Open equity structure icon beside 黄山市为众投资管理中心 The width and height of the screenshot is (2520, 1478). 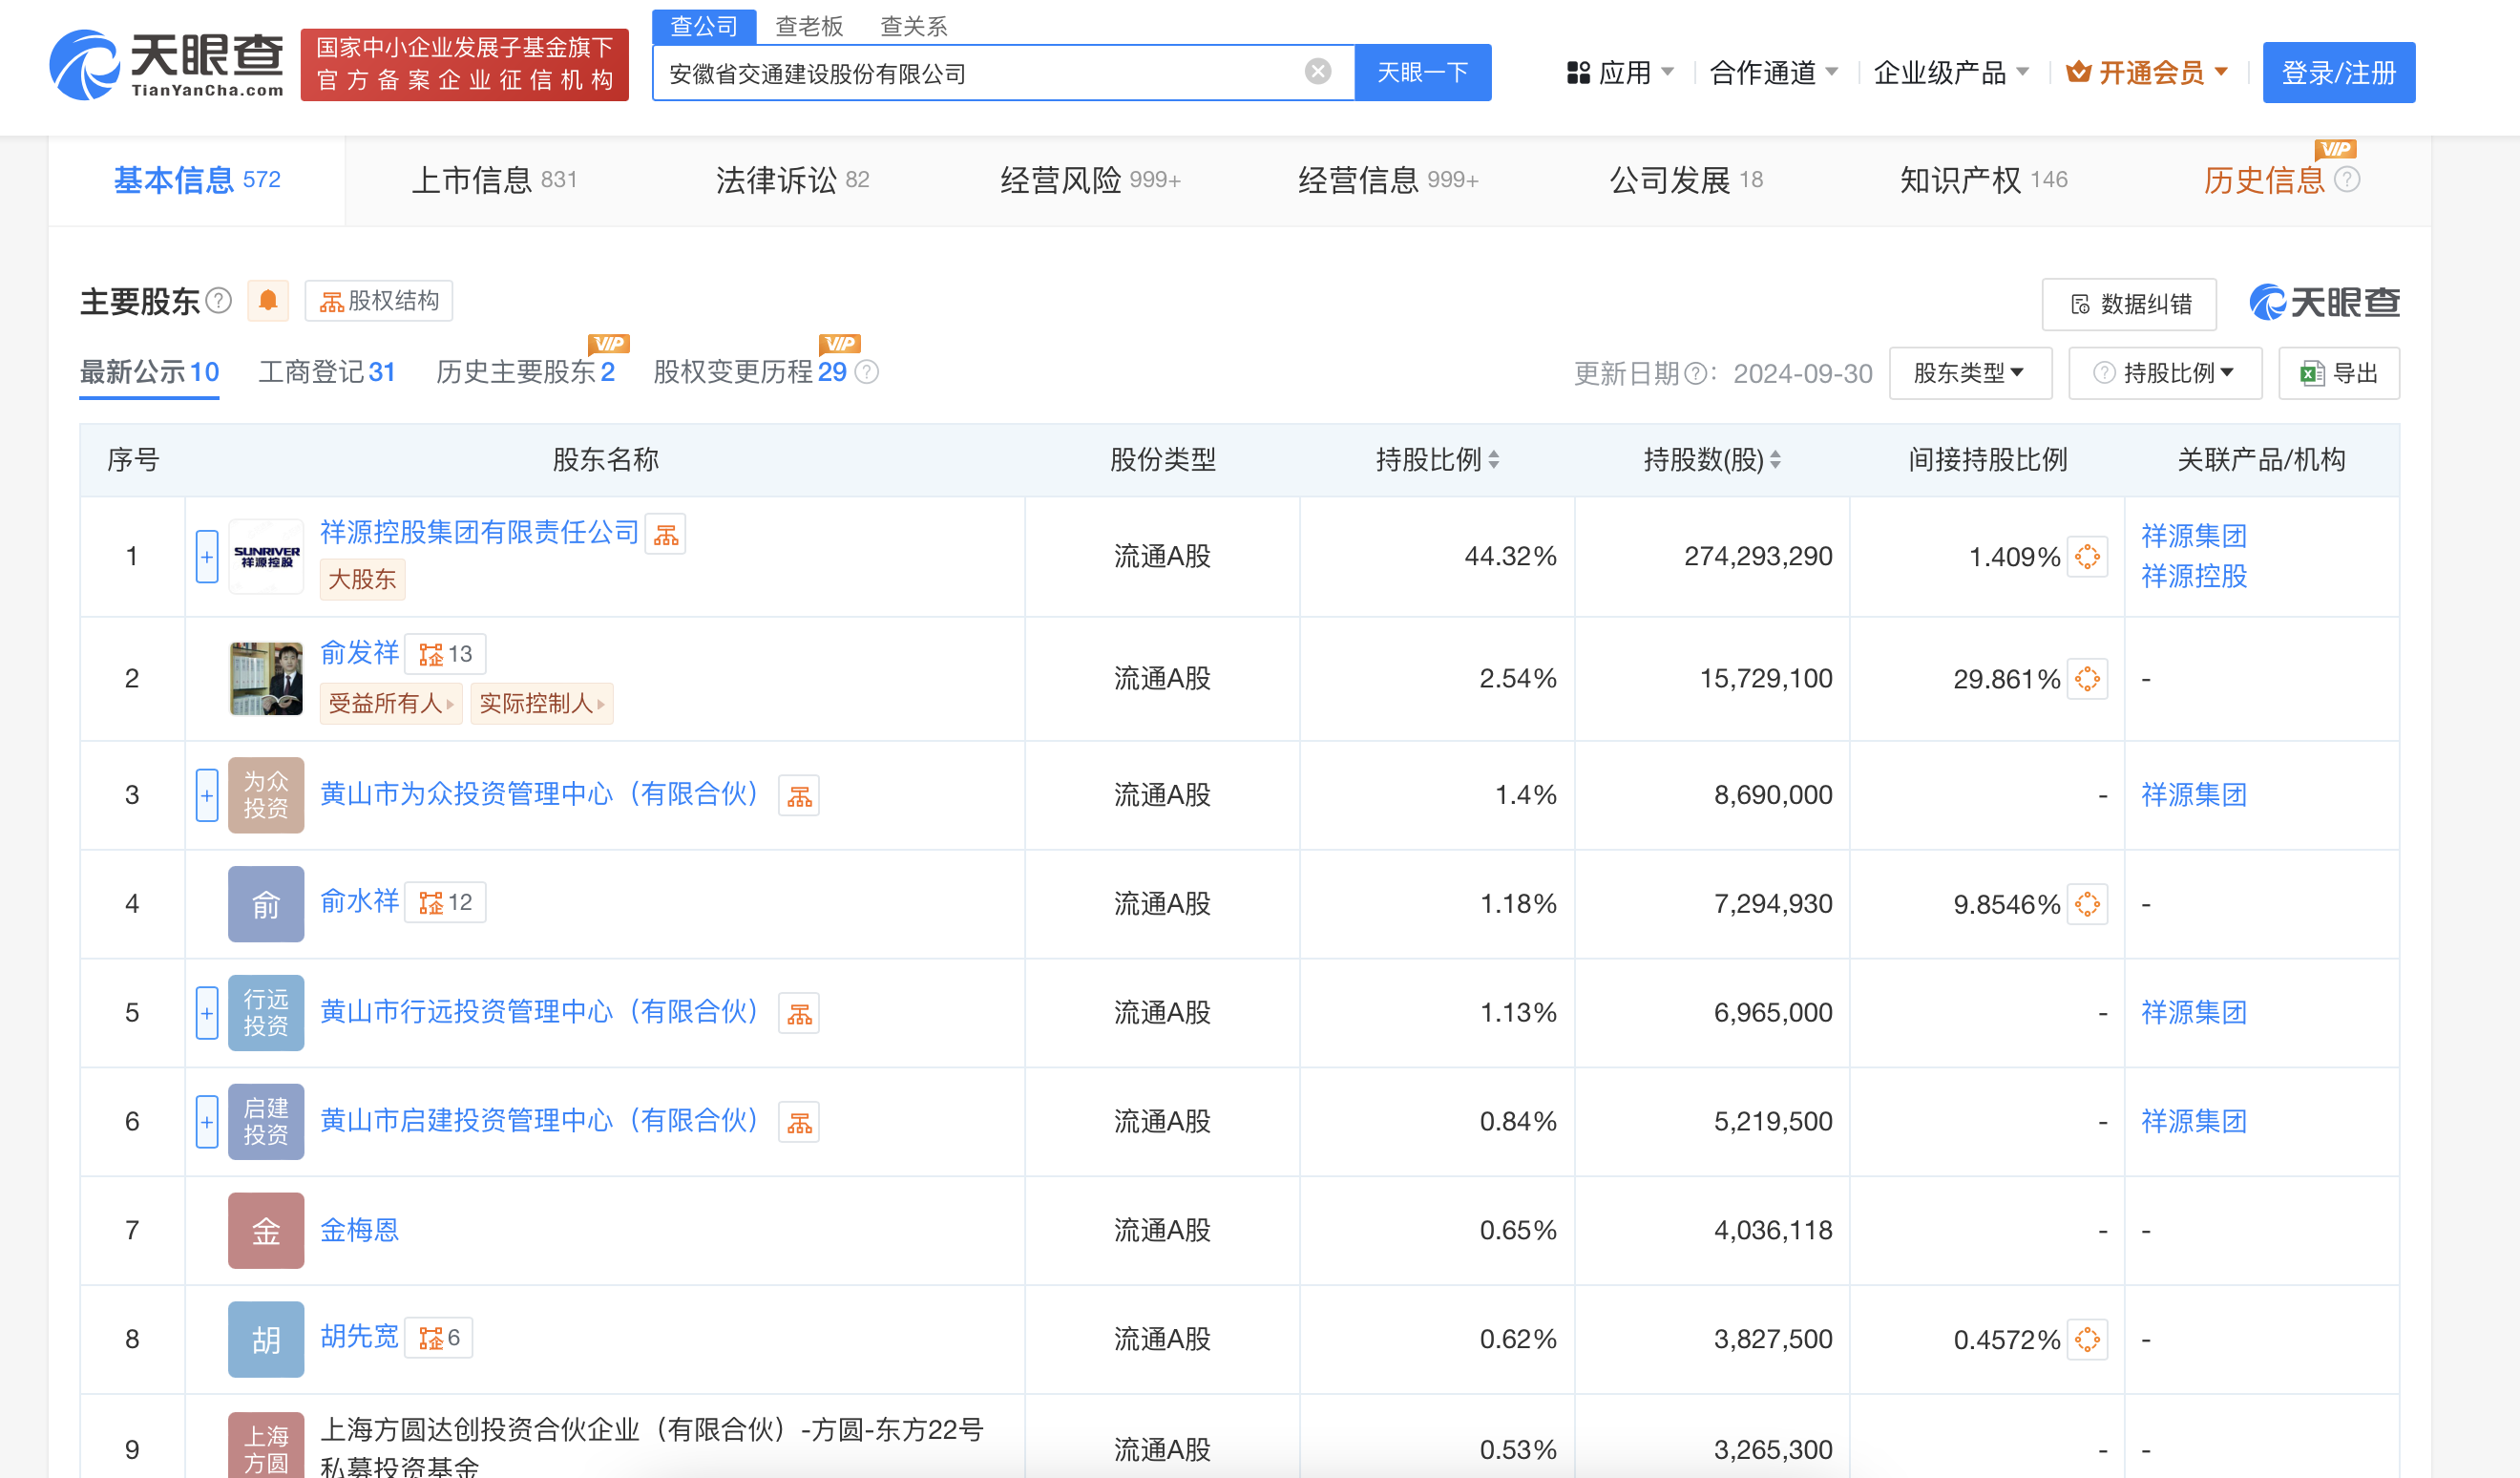point(799,796)
